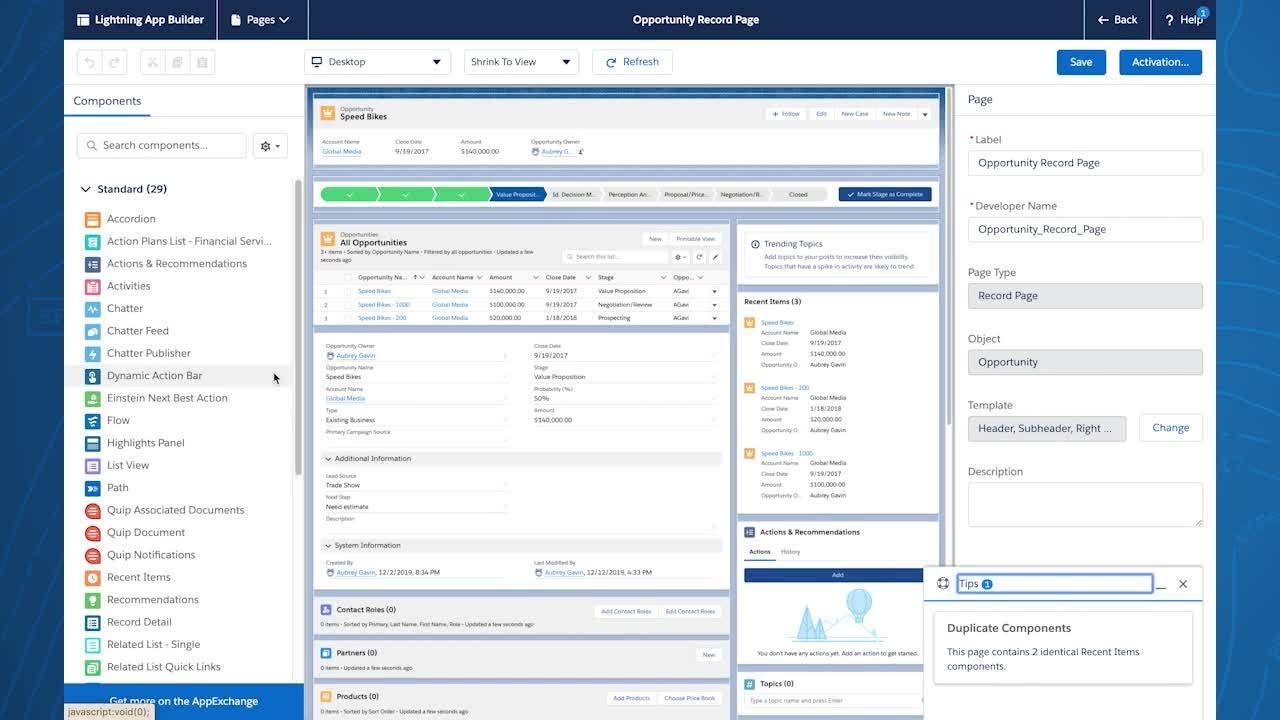This screenshot has width=1280, height=720.
Task: Select Actions & Recommendations component icon
Action: coord(92,264)
